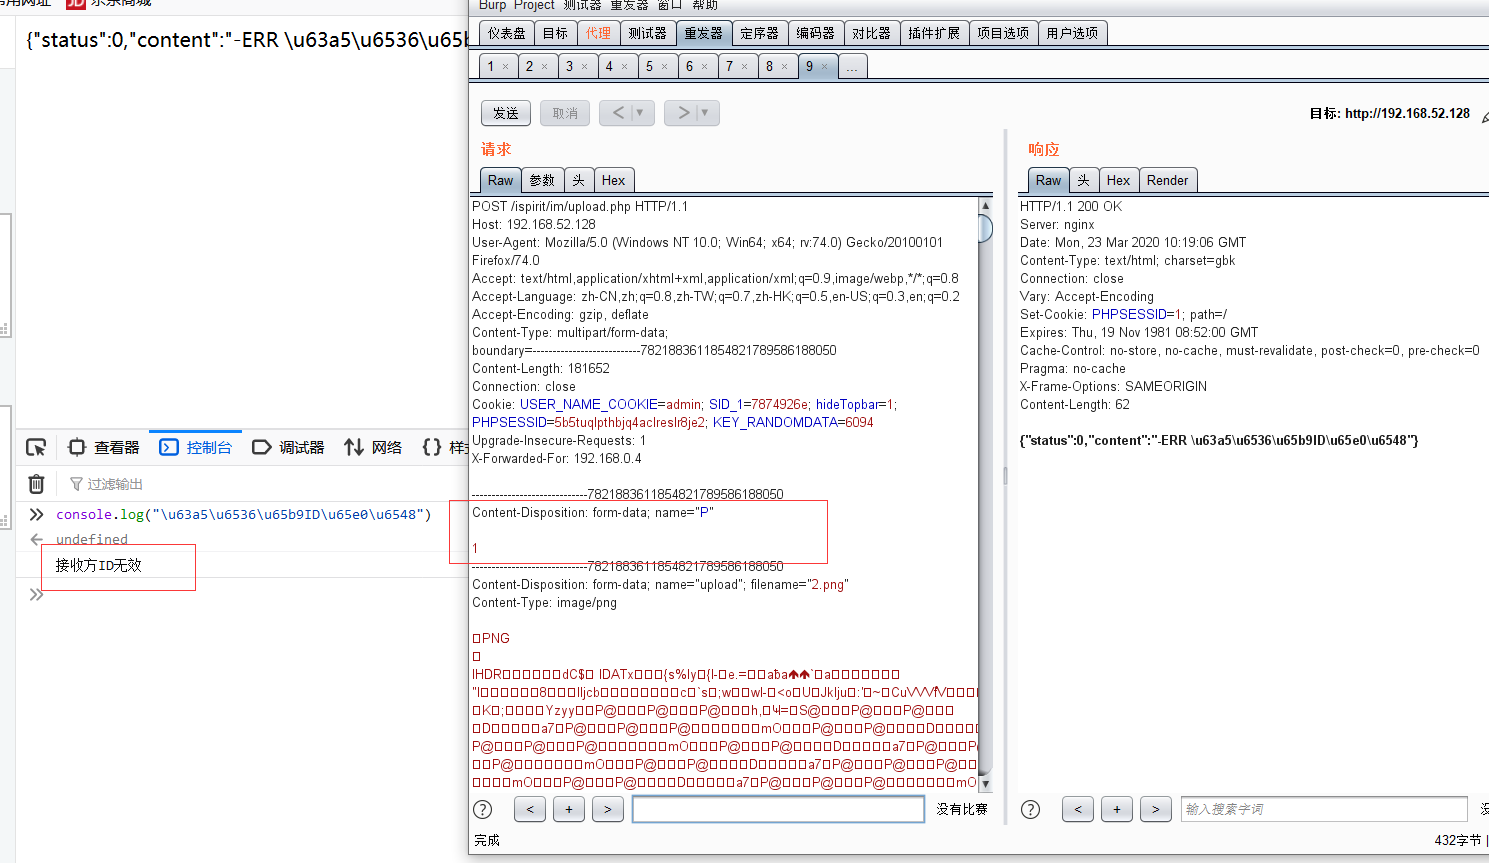Viewport: 1489px width, 863px height.
Task: Focus the request search input field
Action: click(x=778, y=809)
